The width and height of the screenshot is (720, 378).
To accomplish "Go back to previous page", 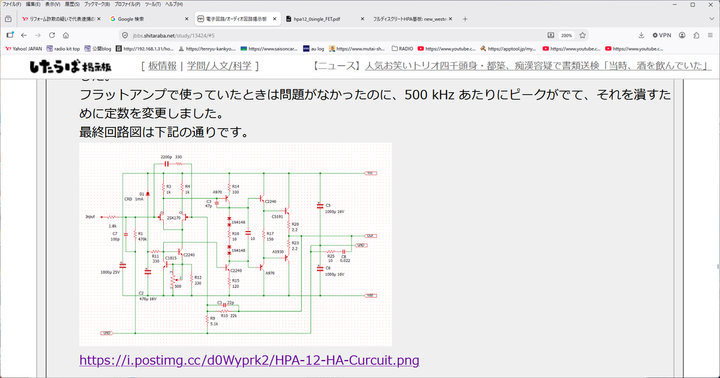I will (24, 35).
